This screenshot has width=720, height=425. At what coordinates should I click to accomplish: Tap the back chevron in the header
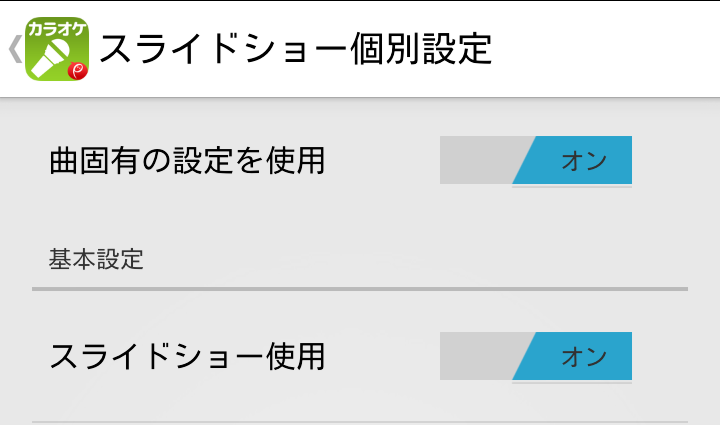pyautogui.click(x=15, y=49)
